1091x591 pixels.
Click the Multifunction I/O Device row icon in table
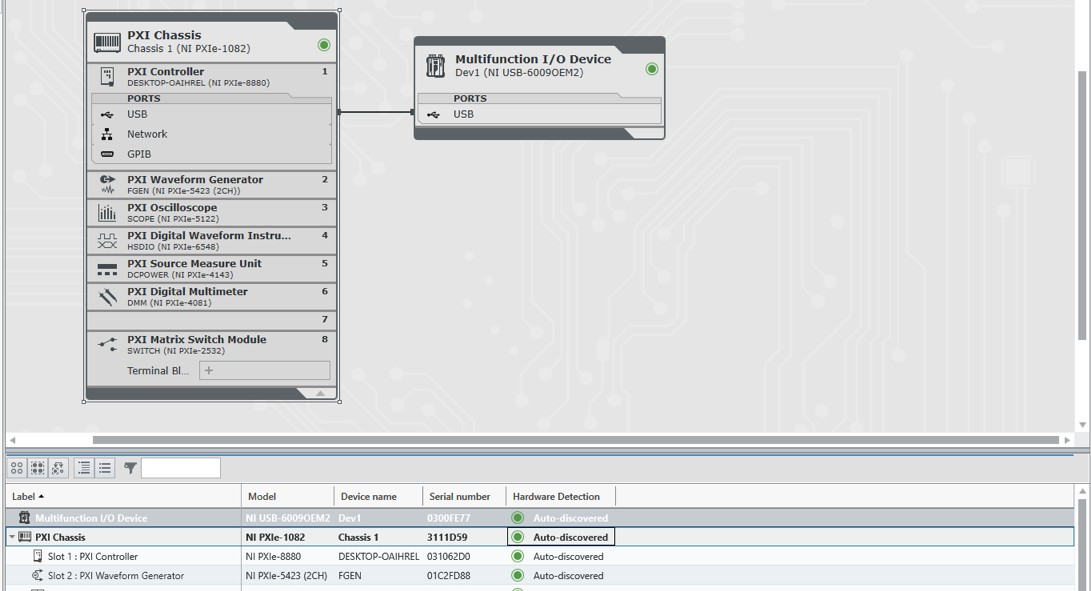coord(24,517)
